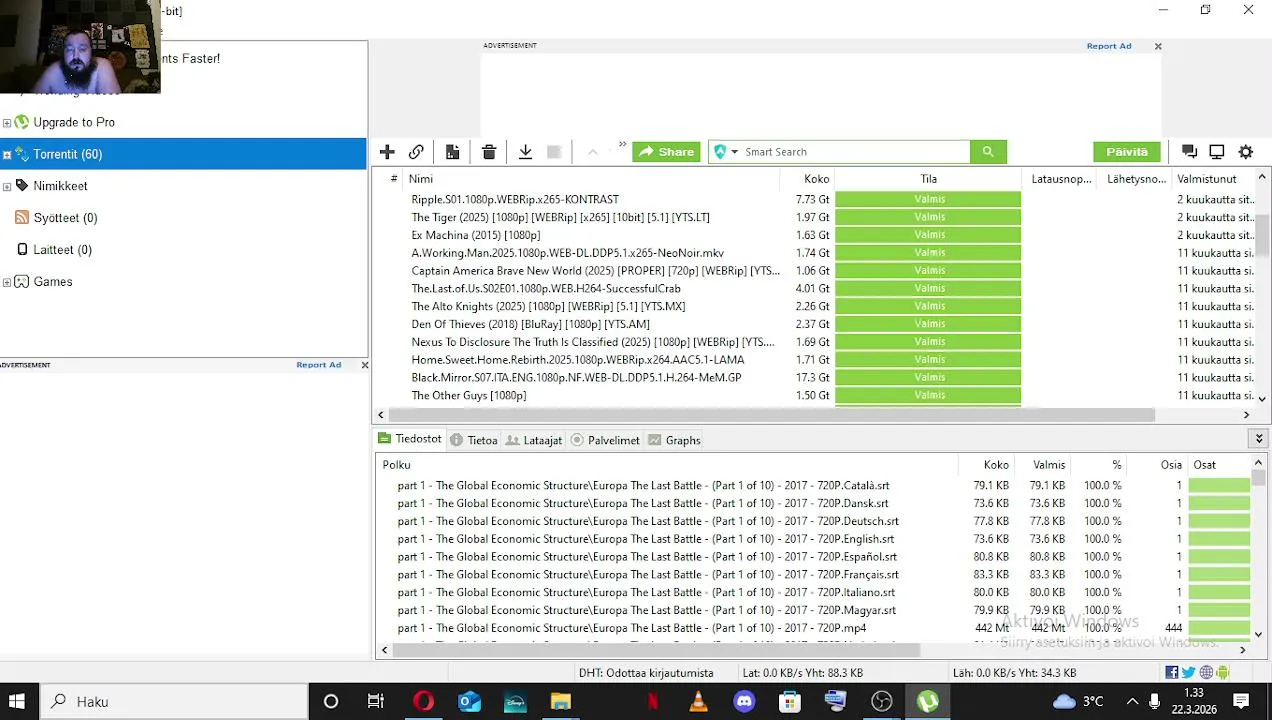Expand the Torrentit (60) tree node
The height and width of the screenshot is (720, 1272).
tap(7, 155)
